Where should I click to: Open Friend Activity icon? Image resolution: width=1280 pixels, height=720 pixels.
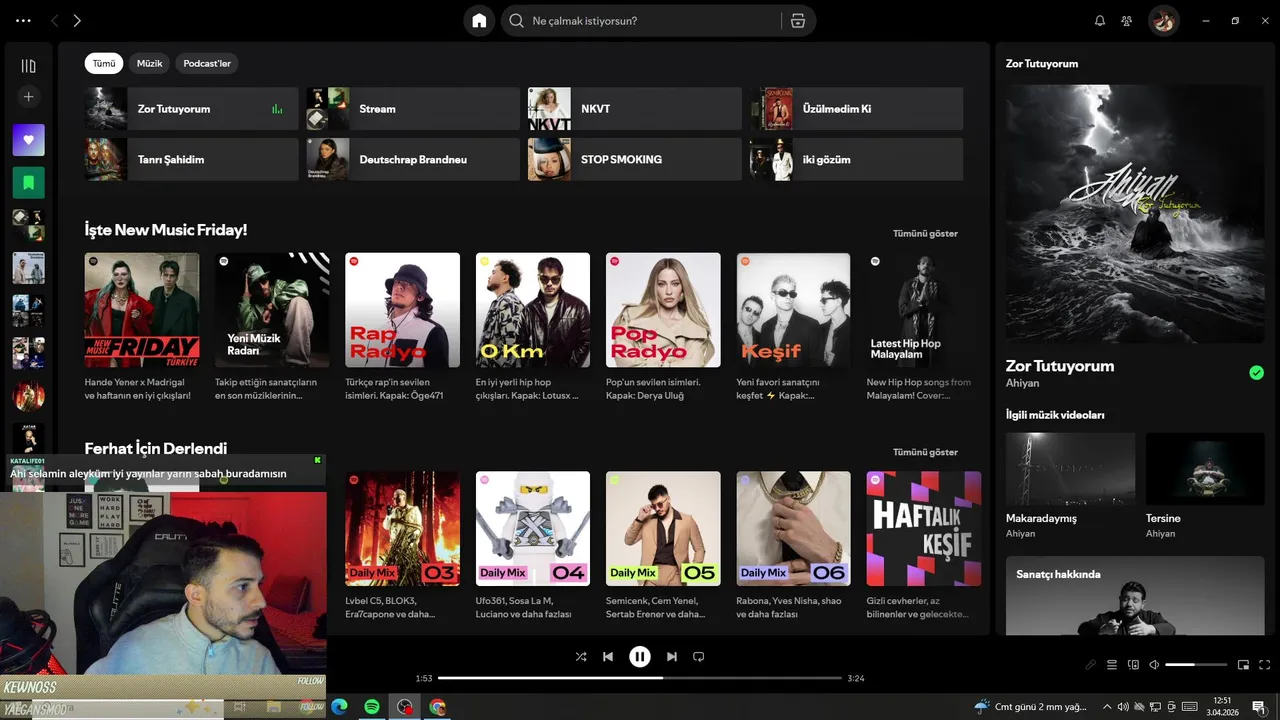(1127, 21)
